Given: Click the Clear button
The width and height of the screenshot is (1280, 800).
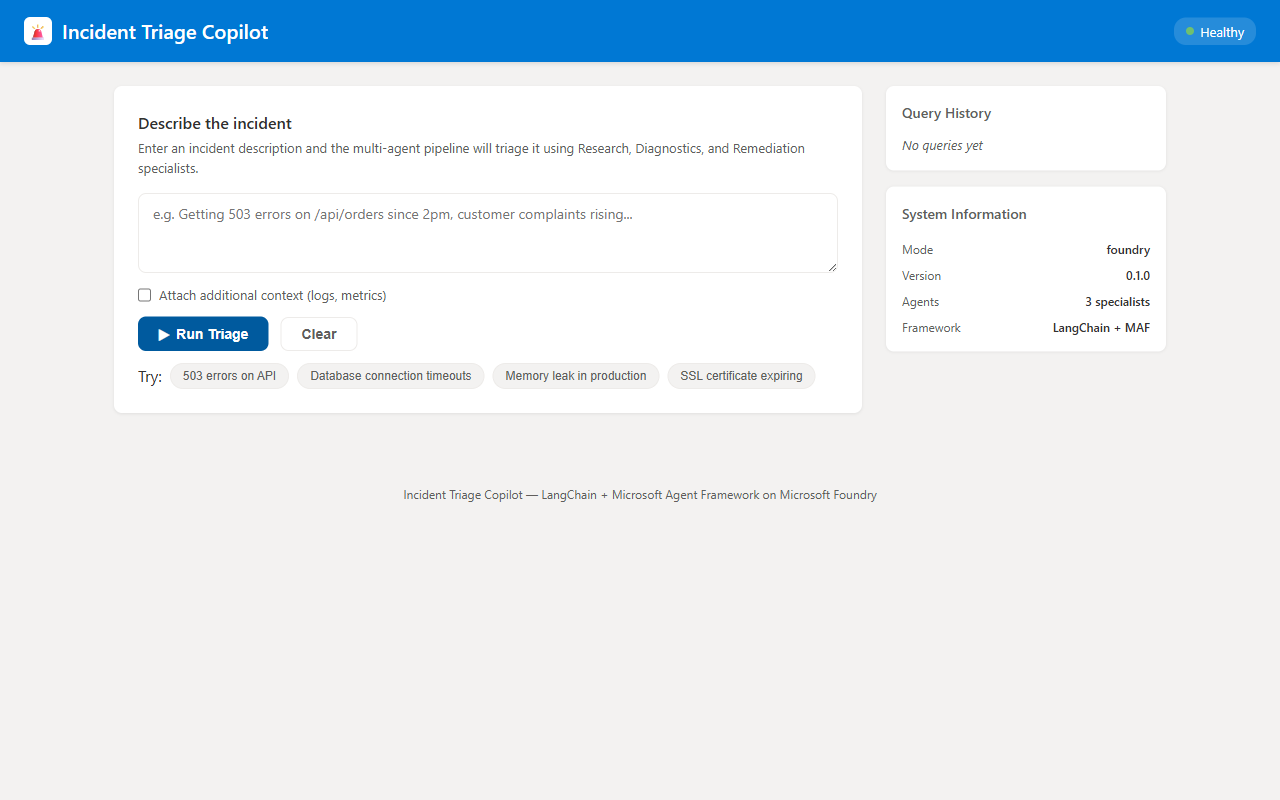Looking at the screenshot, I should click(318, 334).
